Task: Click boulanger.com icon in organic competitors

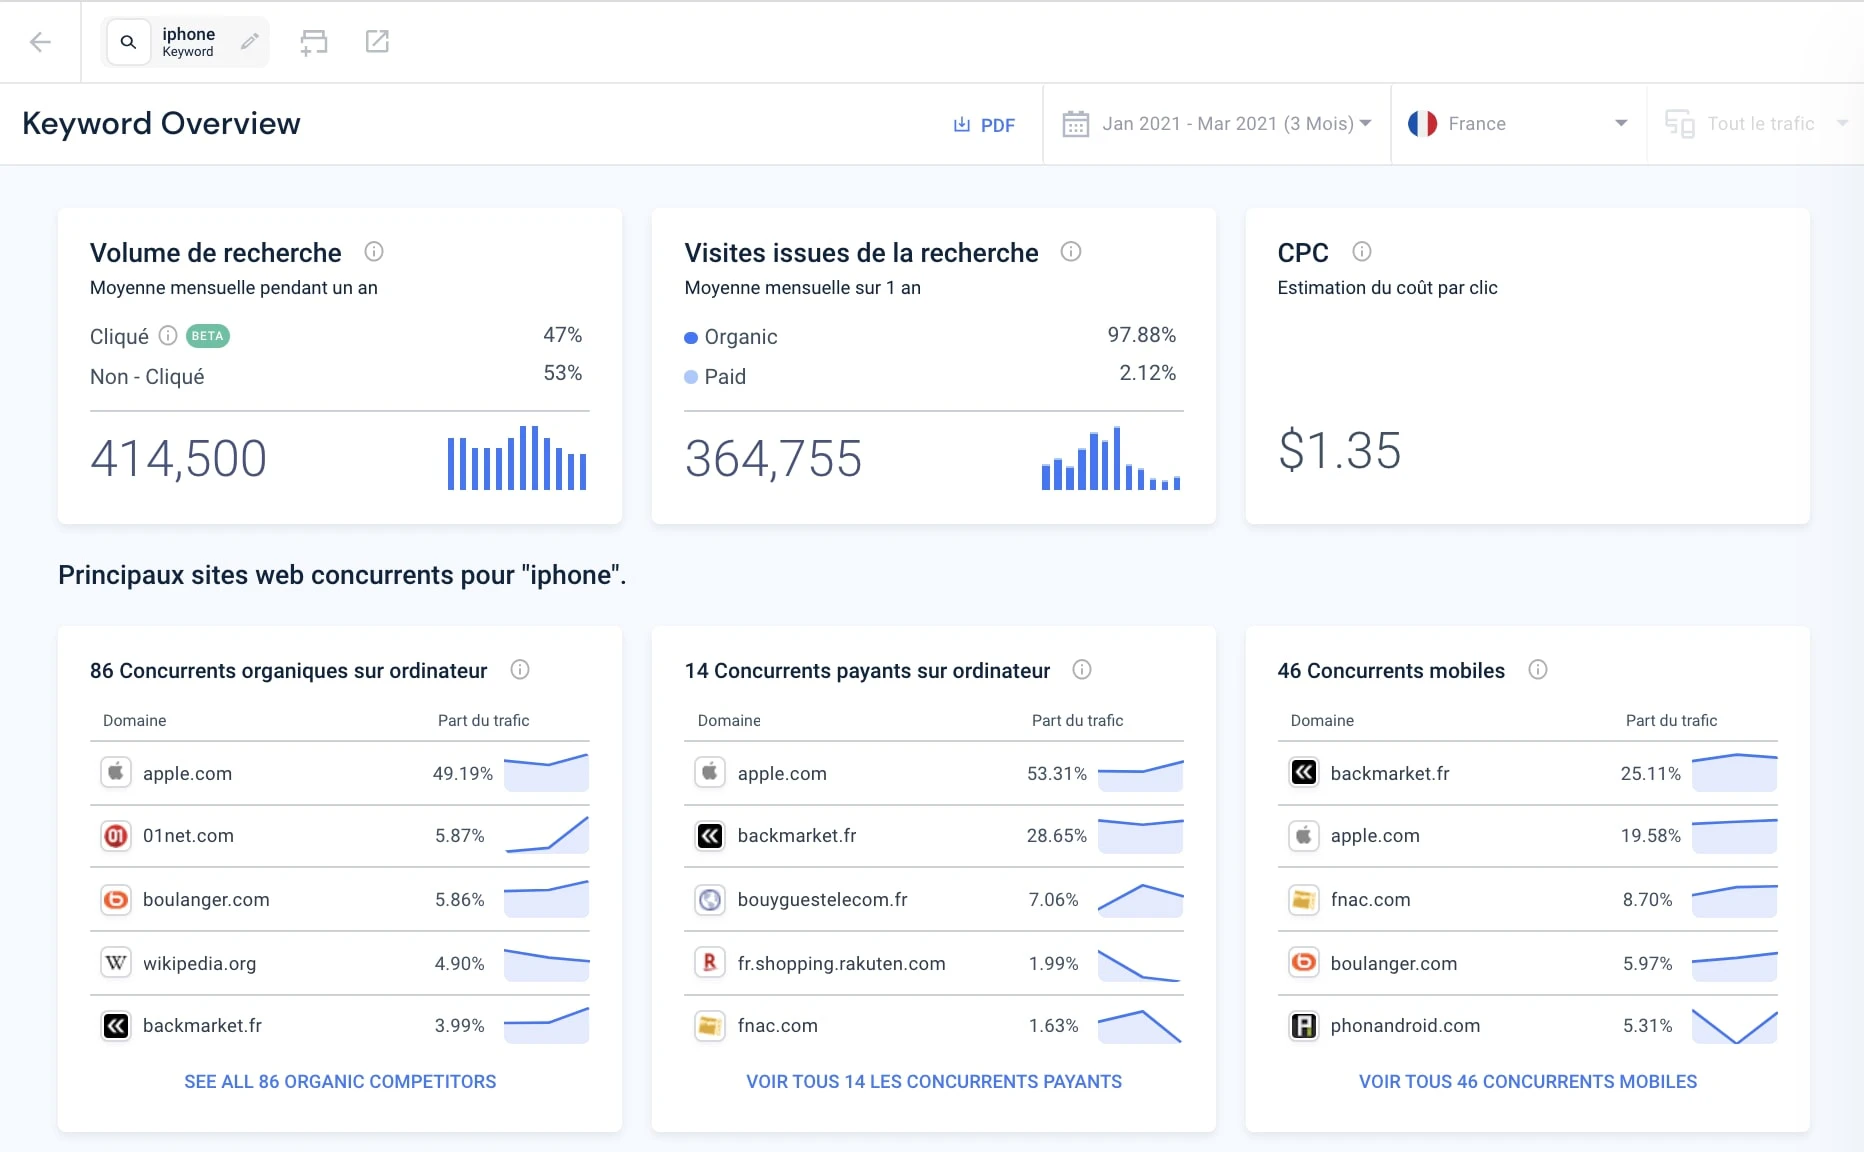Action: point(116,900)
